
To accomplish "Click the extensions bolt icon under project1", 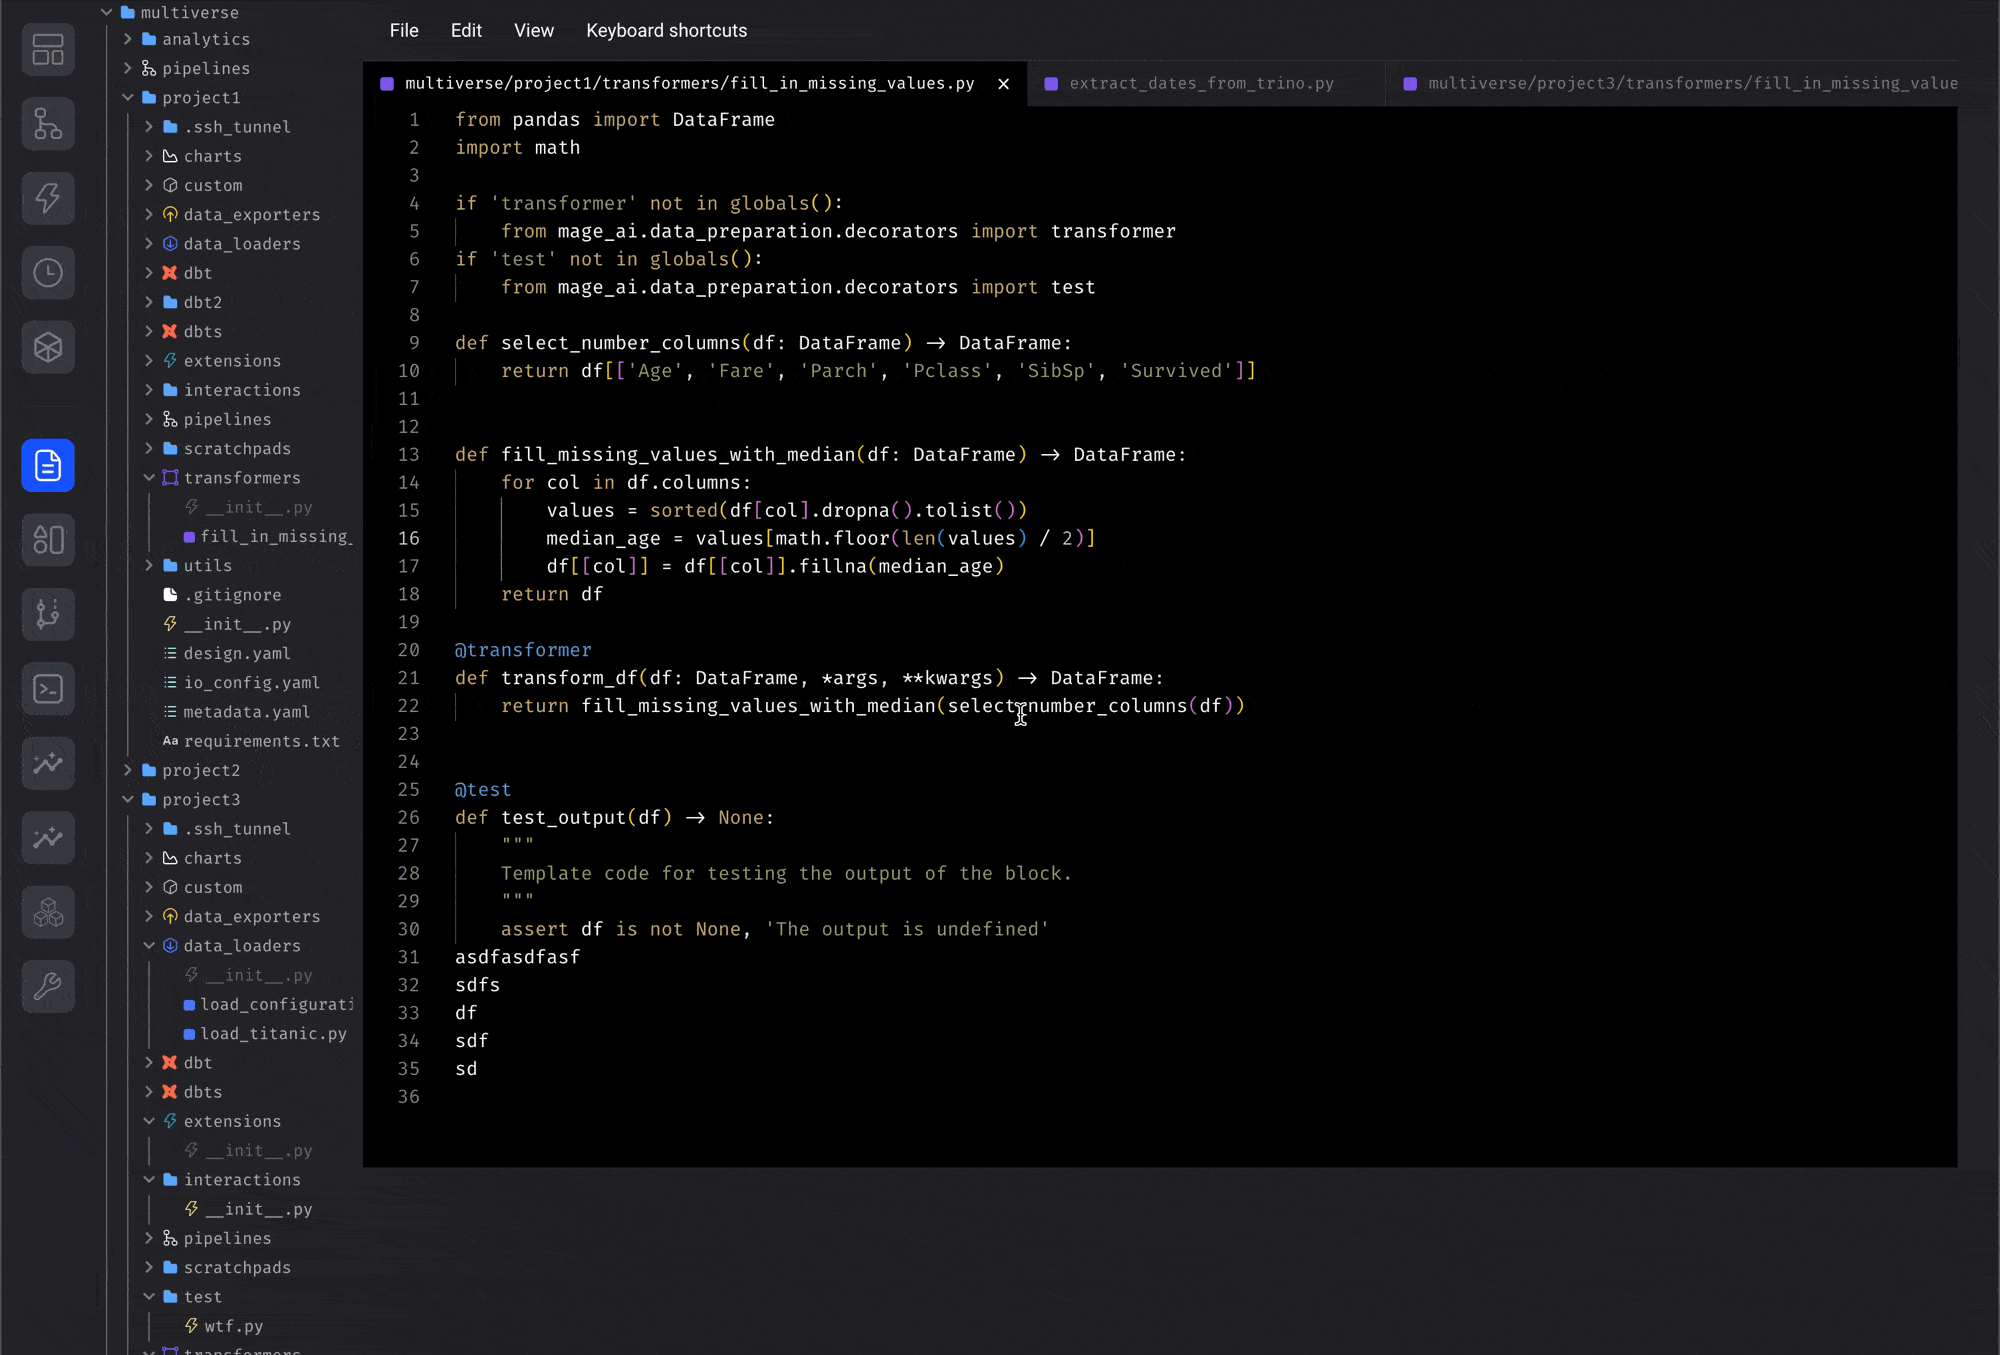I will (x=170, y=360).
